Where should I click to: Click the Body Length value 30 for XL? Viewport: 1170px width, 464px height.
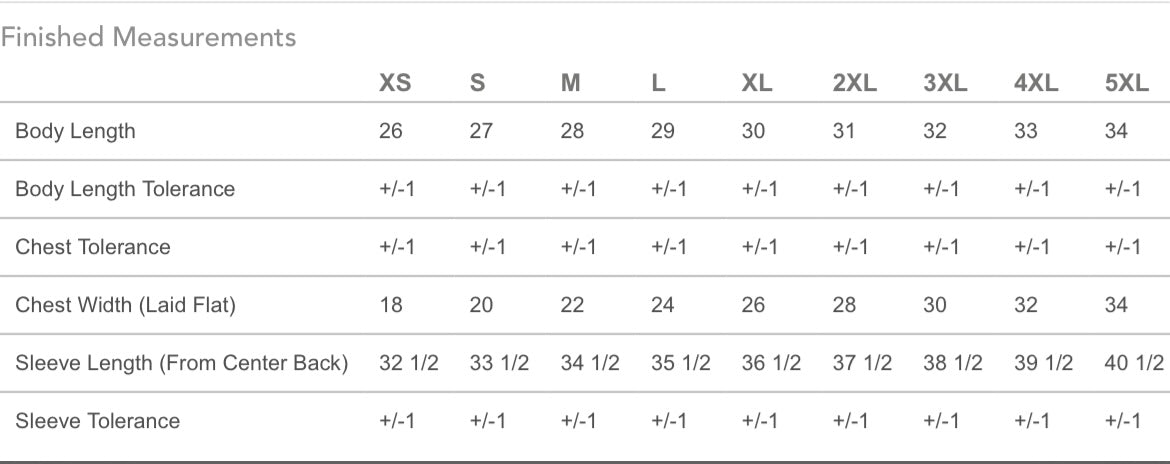pyautogui.click(x=754, y=131)
